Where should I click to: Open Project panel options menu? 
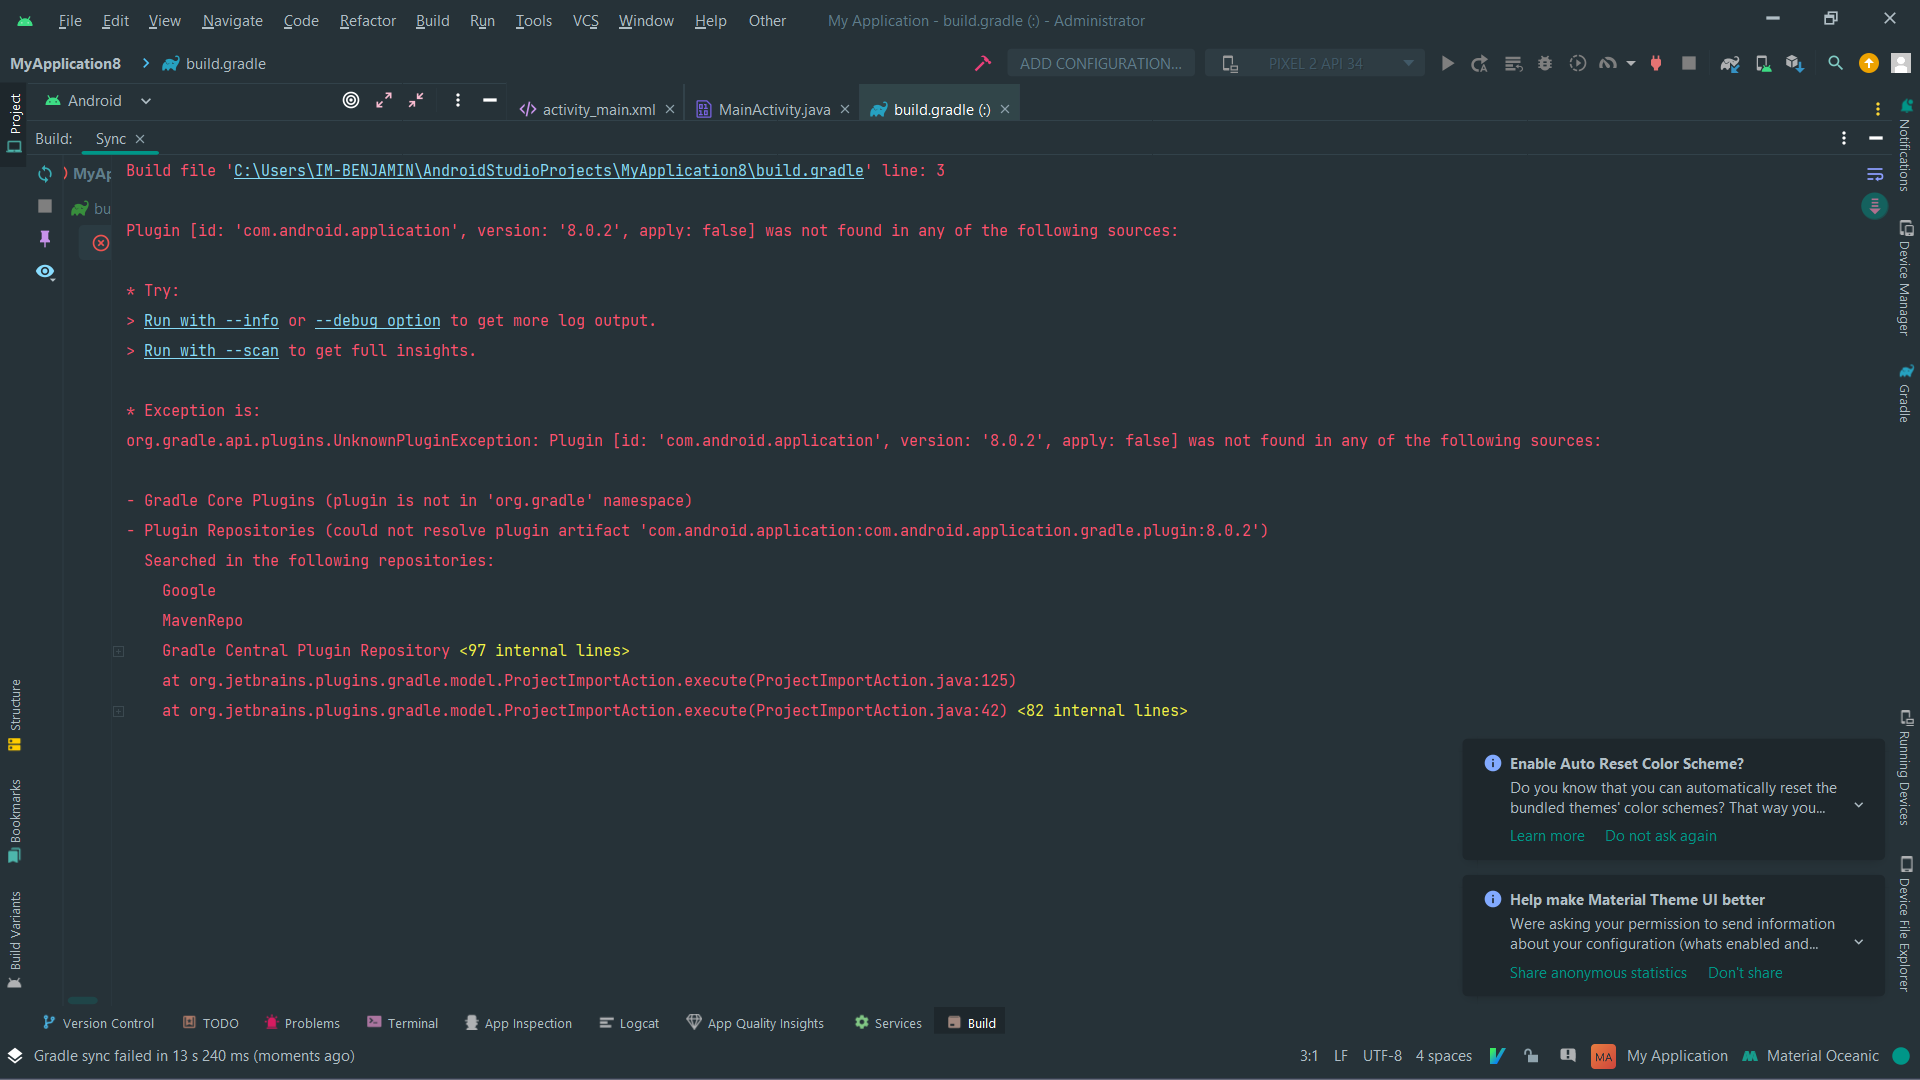[458, 100]
